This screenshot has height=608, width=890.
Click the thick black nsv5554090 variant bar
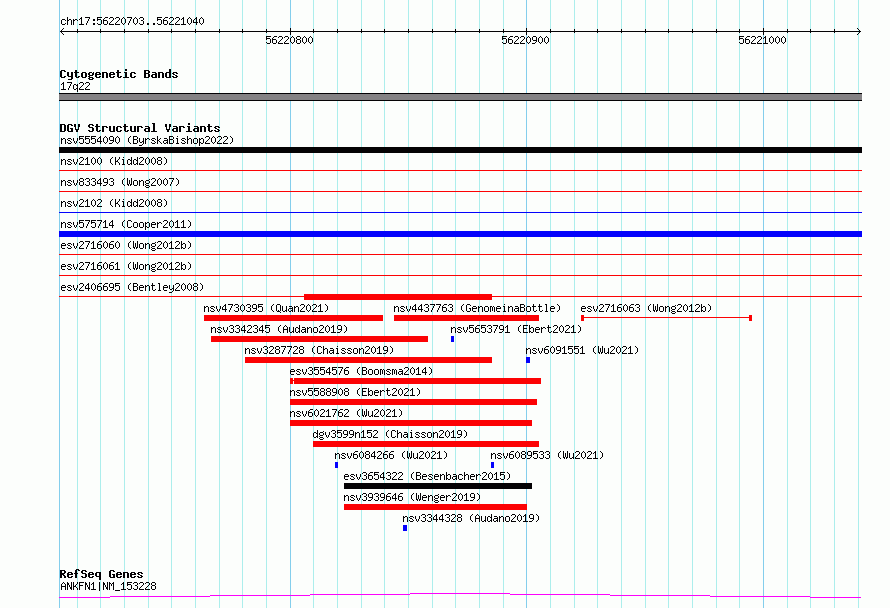click(460, 150)
